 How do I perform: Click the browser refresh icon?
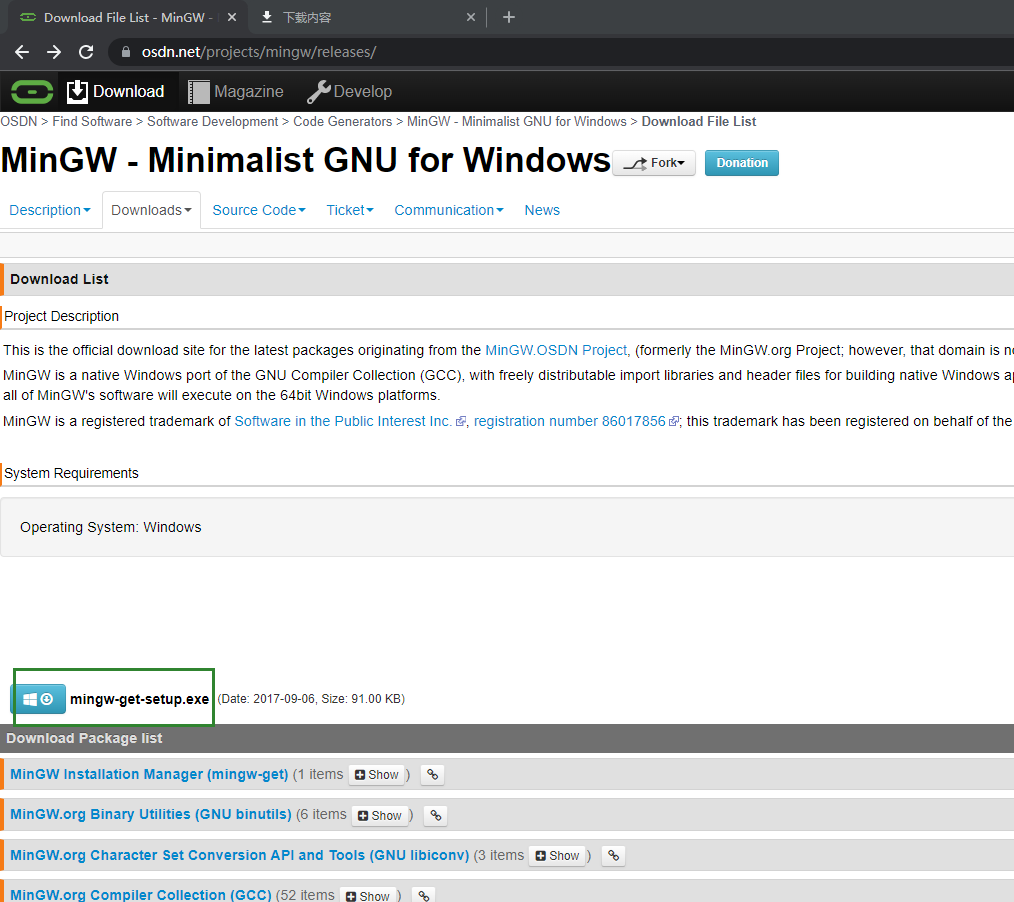(x=86, y=51)
